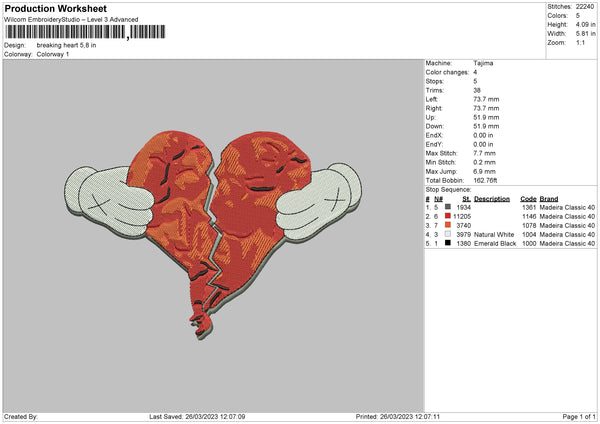Select the Height value '4.09 in'
This screenshot has height=424, width=600.
tap(585, 24)
